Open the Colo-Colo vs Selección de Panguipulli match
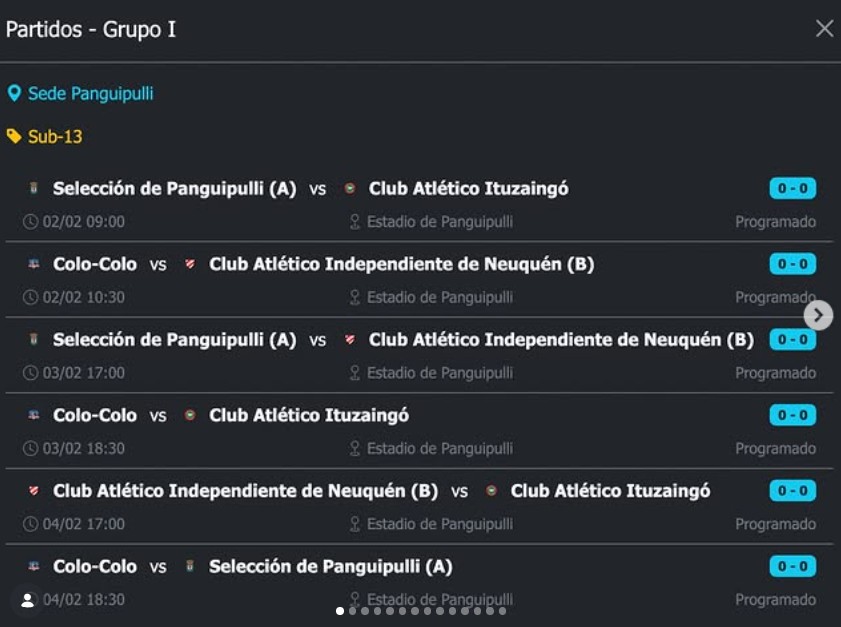This screenshot has height=627, width=841. coord(252,567)
